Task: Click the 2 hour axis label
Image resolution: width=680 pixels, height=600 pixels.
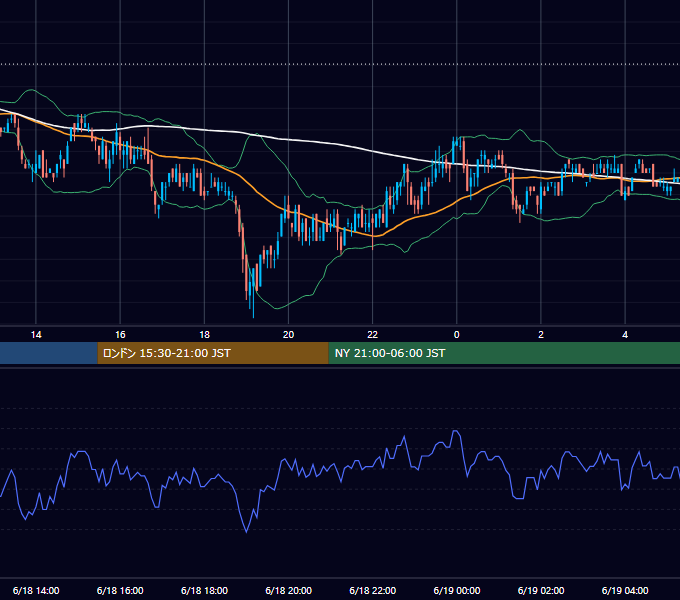Action: pyautogui.click(x=541, y=335)
